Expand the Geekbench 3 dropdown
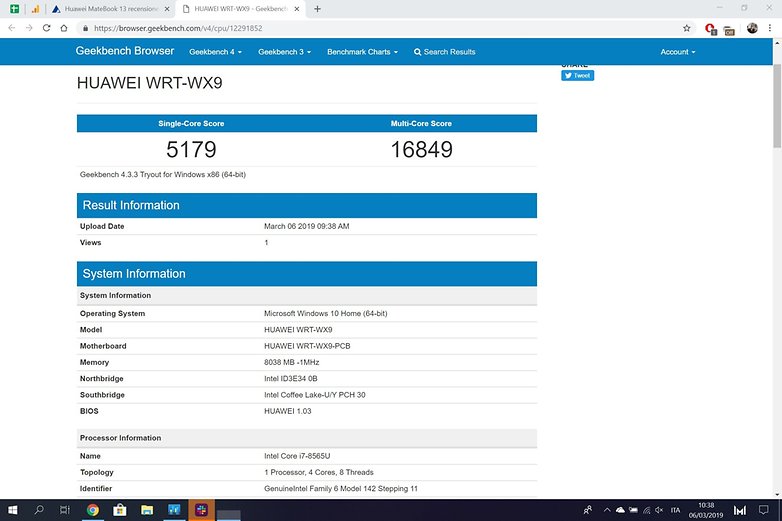Viewport: 782px width, 521px height. click(284, 52)
